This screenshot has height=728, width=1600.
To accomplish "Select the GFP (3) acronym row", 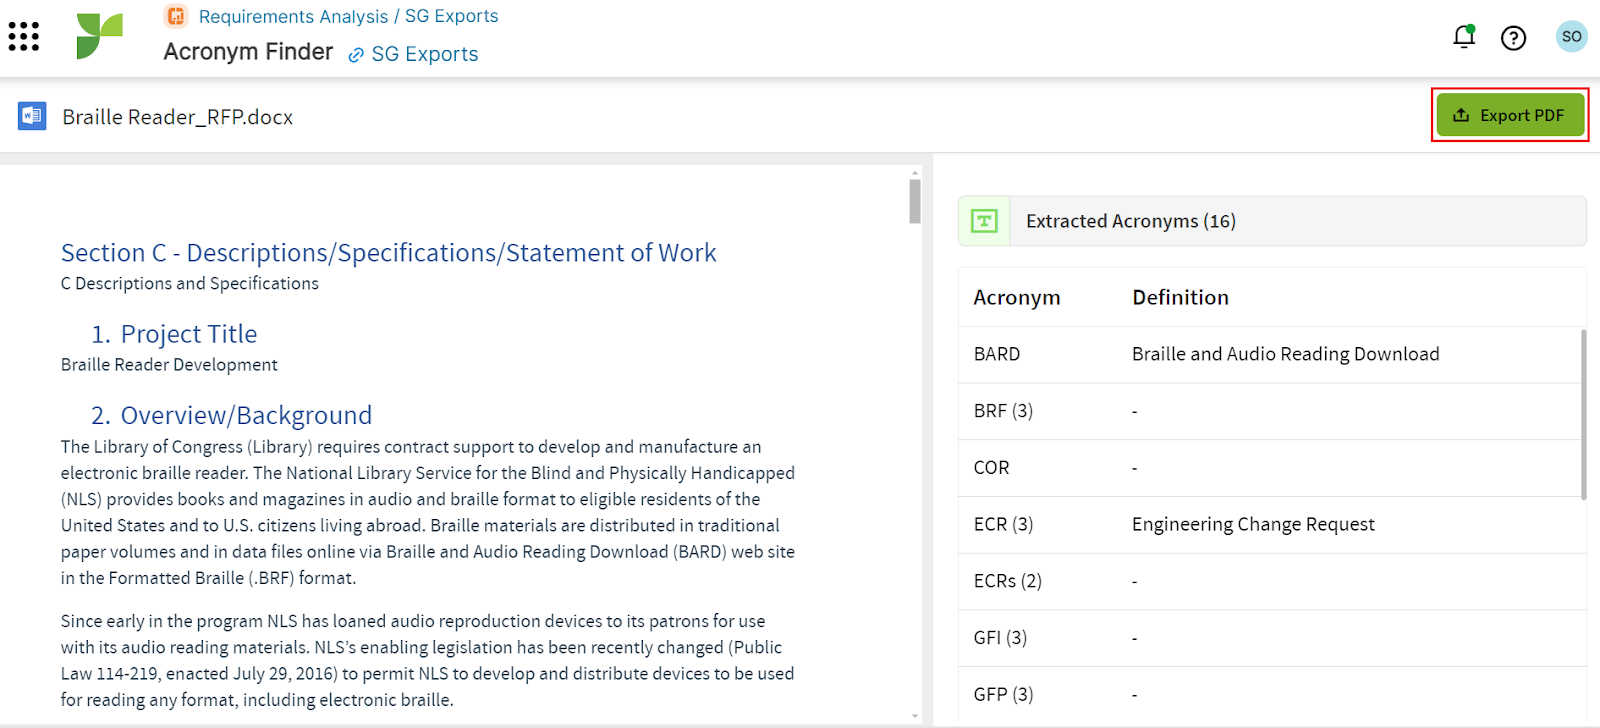I will [1270, 694].
